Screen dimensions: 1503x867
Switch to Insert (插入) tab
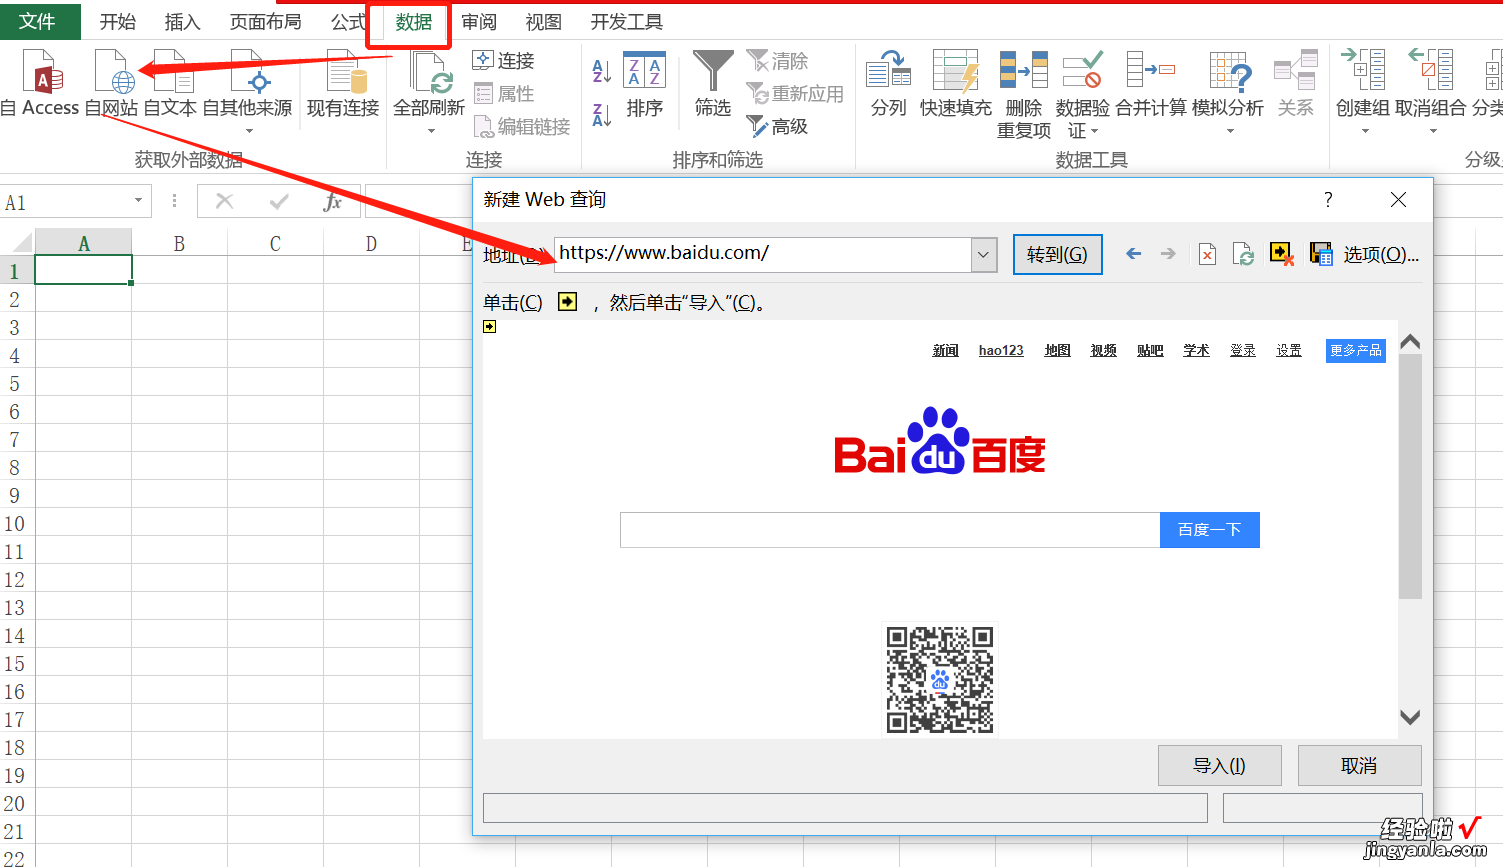[183, 22]
